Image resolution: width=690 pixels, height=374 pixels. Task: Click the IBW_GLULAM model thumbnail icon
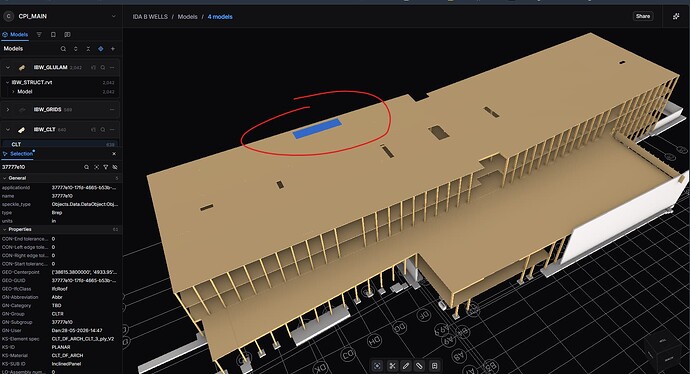(22, 67)
